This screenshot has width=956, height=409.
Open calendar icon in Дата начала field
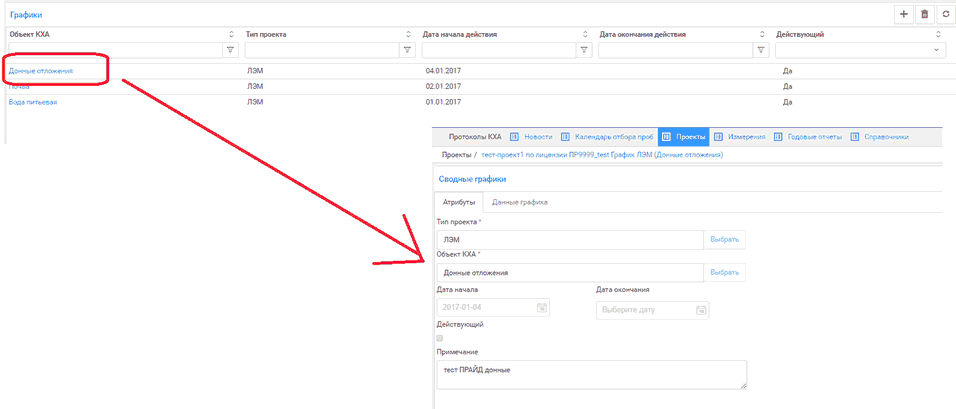pyautogui.click(x=541, y=309)
